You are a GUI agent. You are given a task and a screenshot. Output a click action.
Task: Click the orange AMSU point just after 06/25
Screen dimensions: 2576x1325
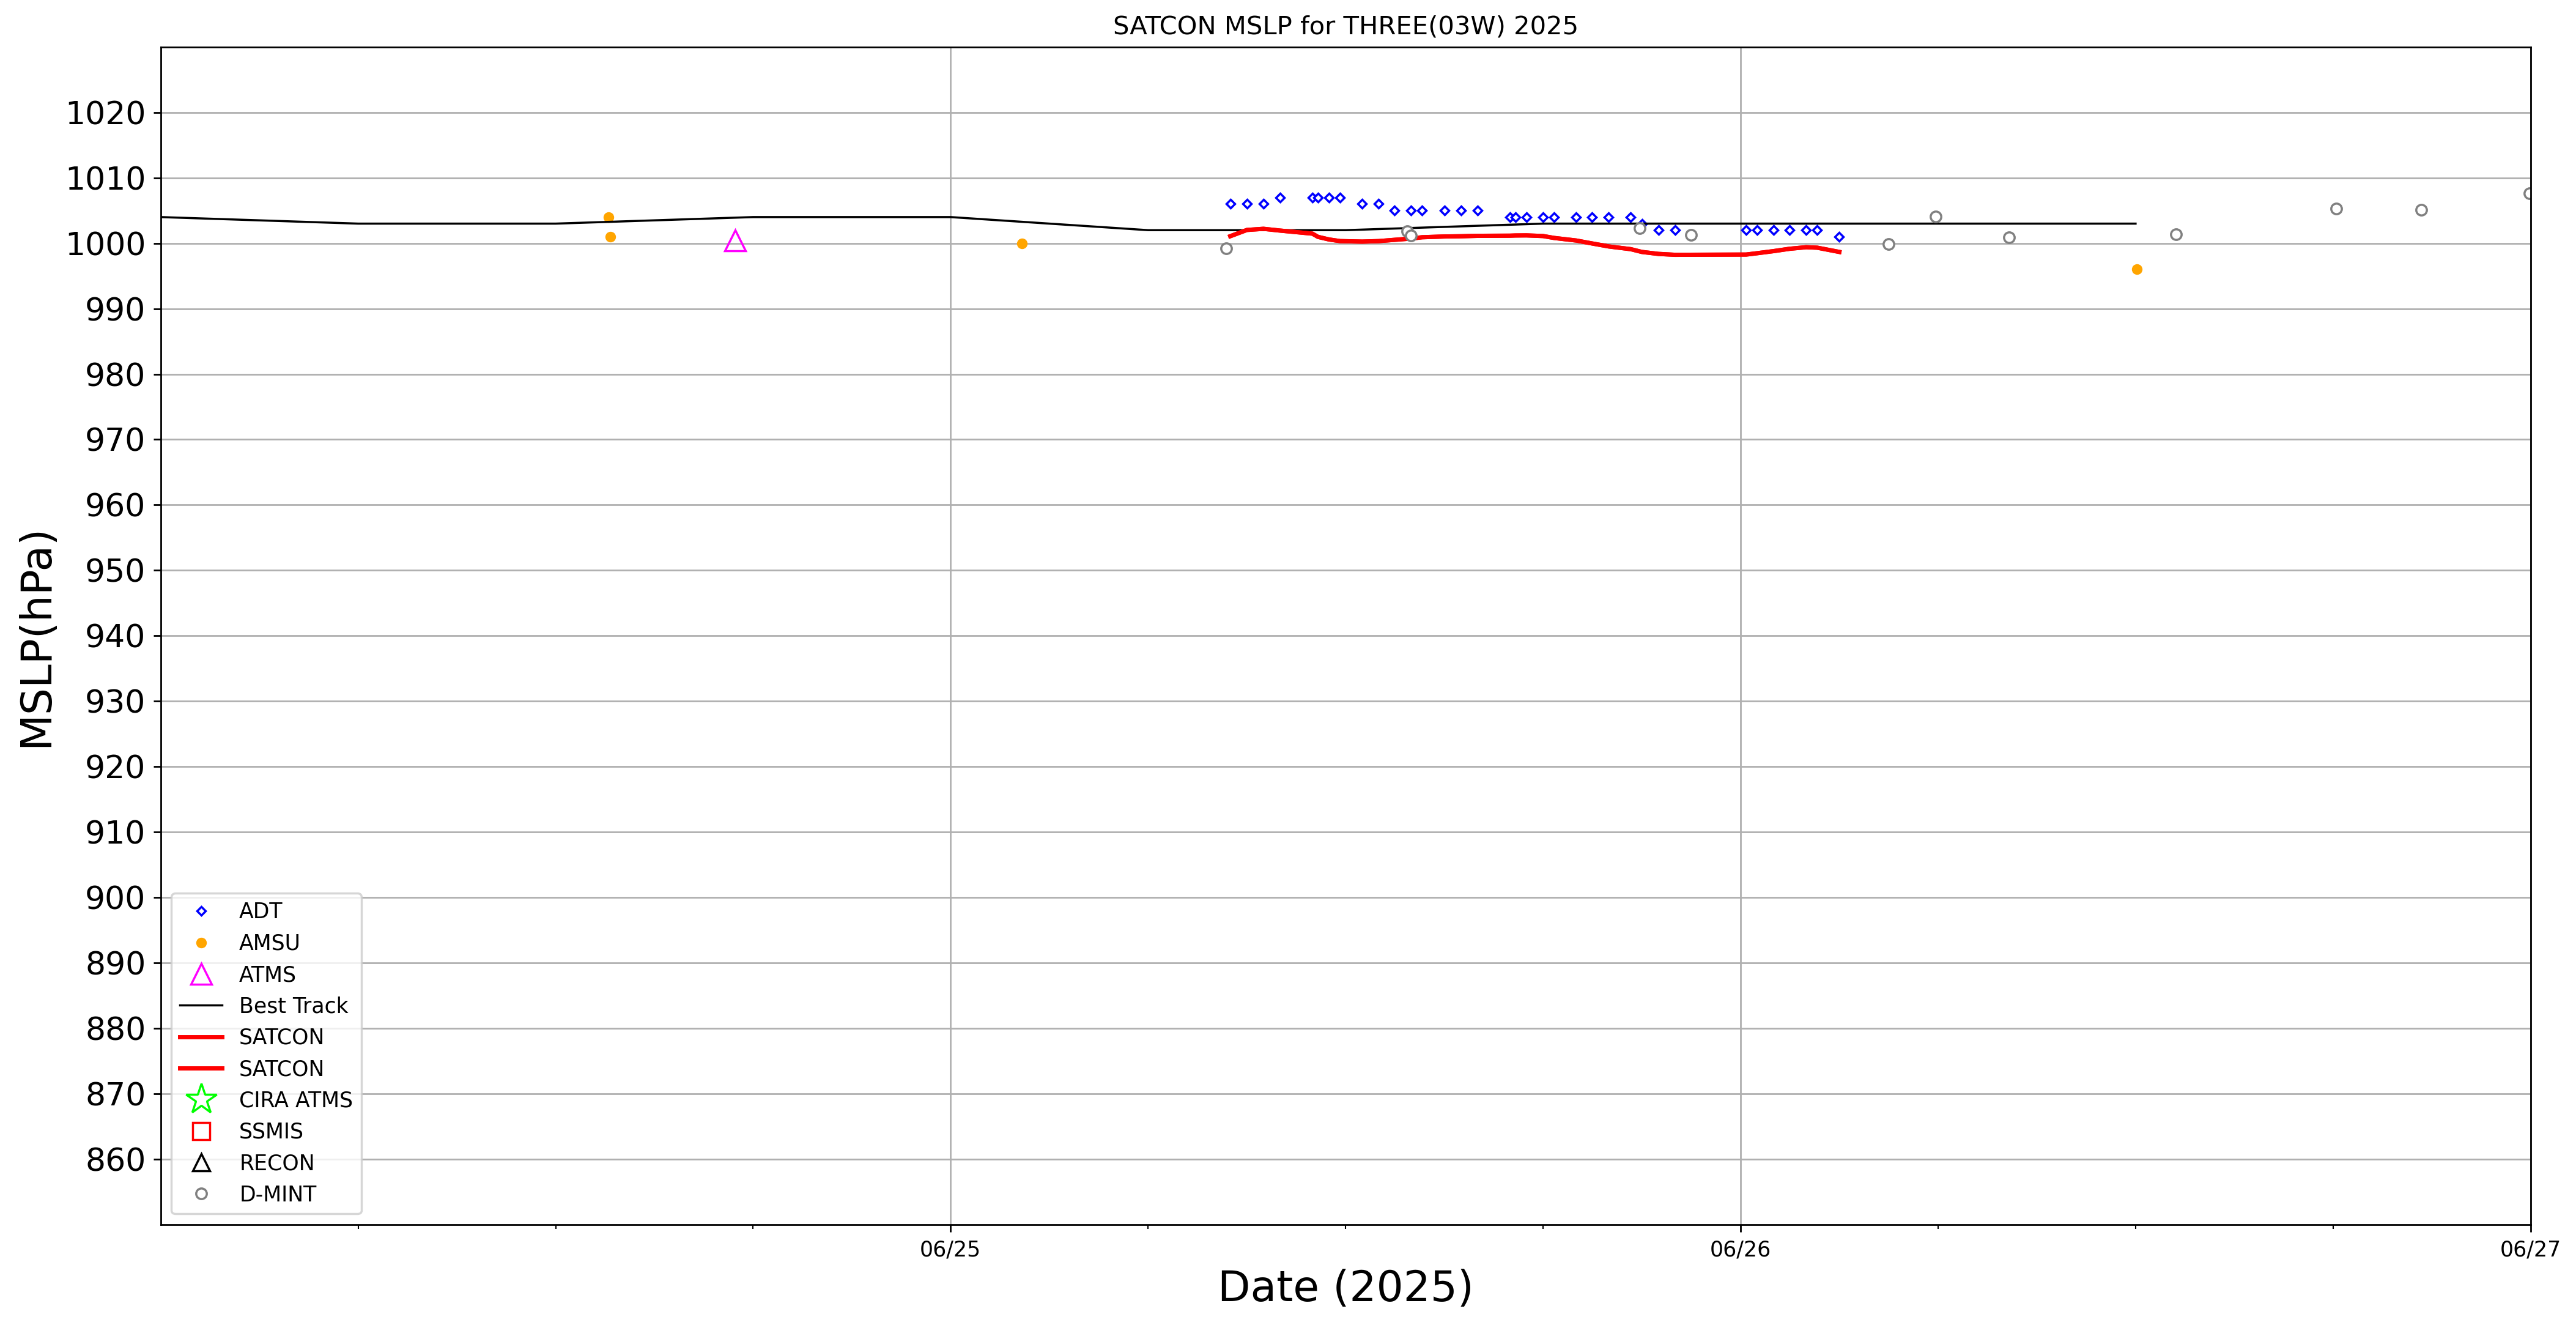(x=1022, y=244)
